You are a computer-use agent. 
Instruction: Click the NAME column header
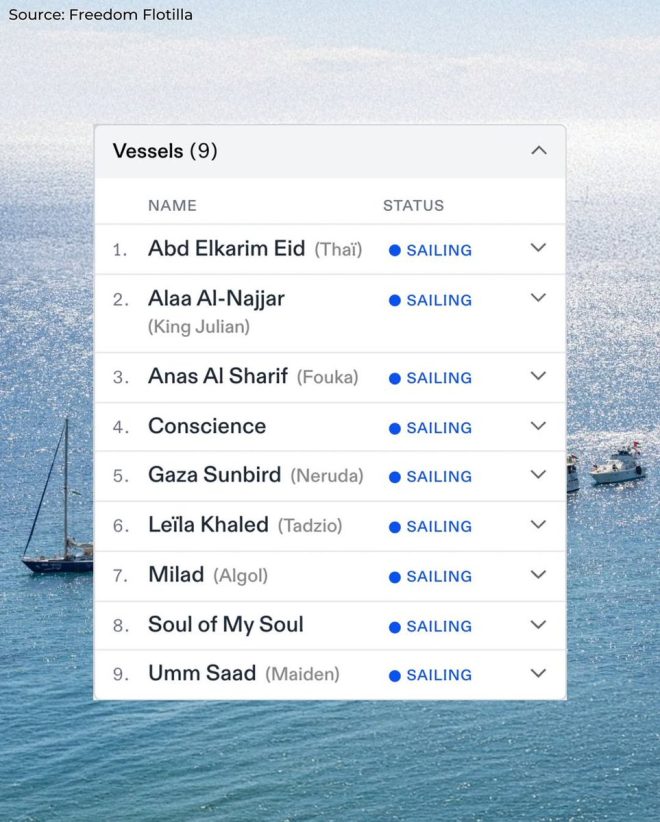click(172, 205)
